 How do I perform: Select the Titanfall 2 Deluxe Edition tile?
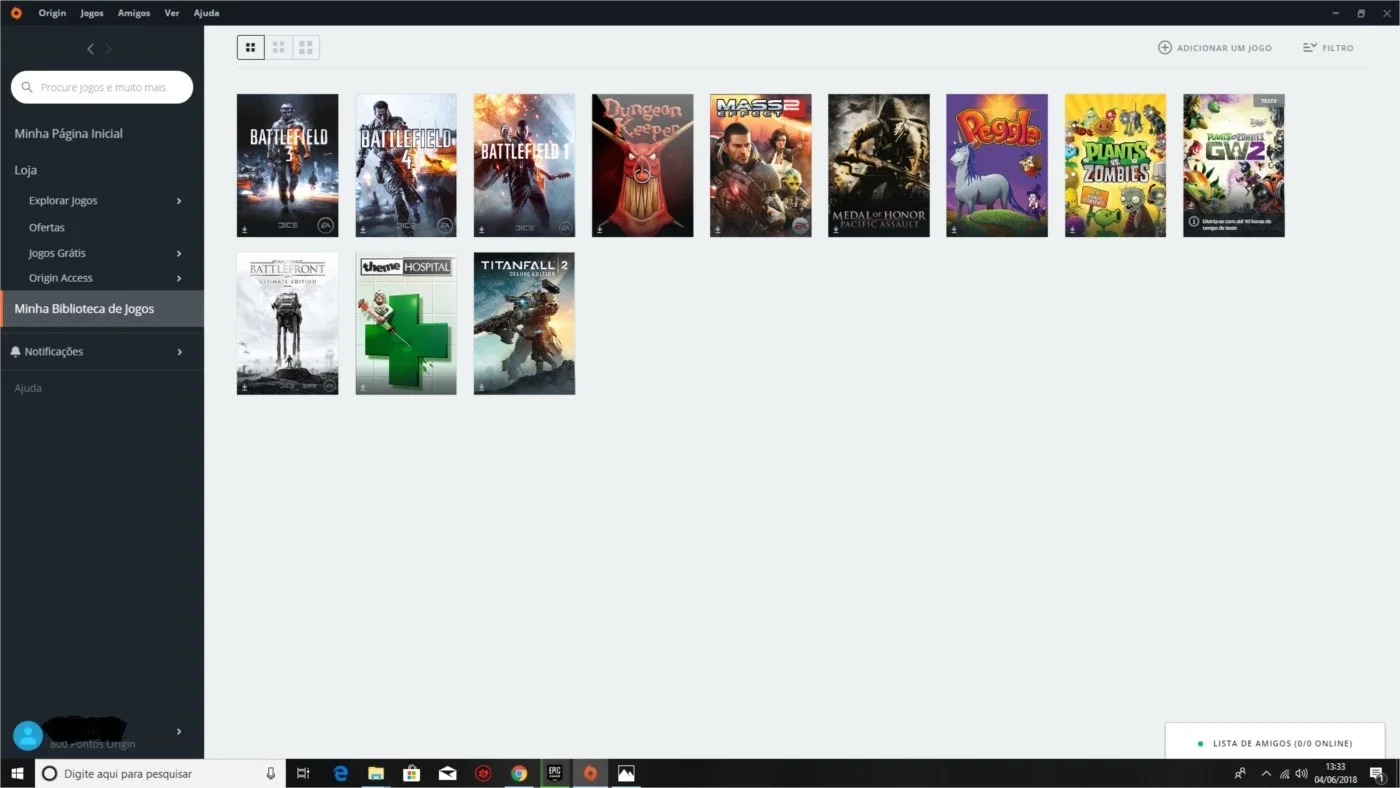(524, 323)
